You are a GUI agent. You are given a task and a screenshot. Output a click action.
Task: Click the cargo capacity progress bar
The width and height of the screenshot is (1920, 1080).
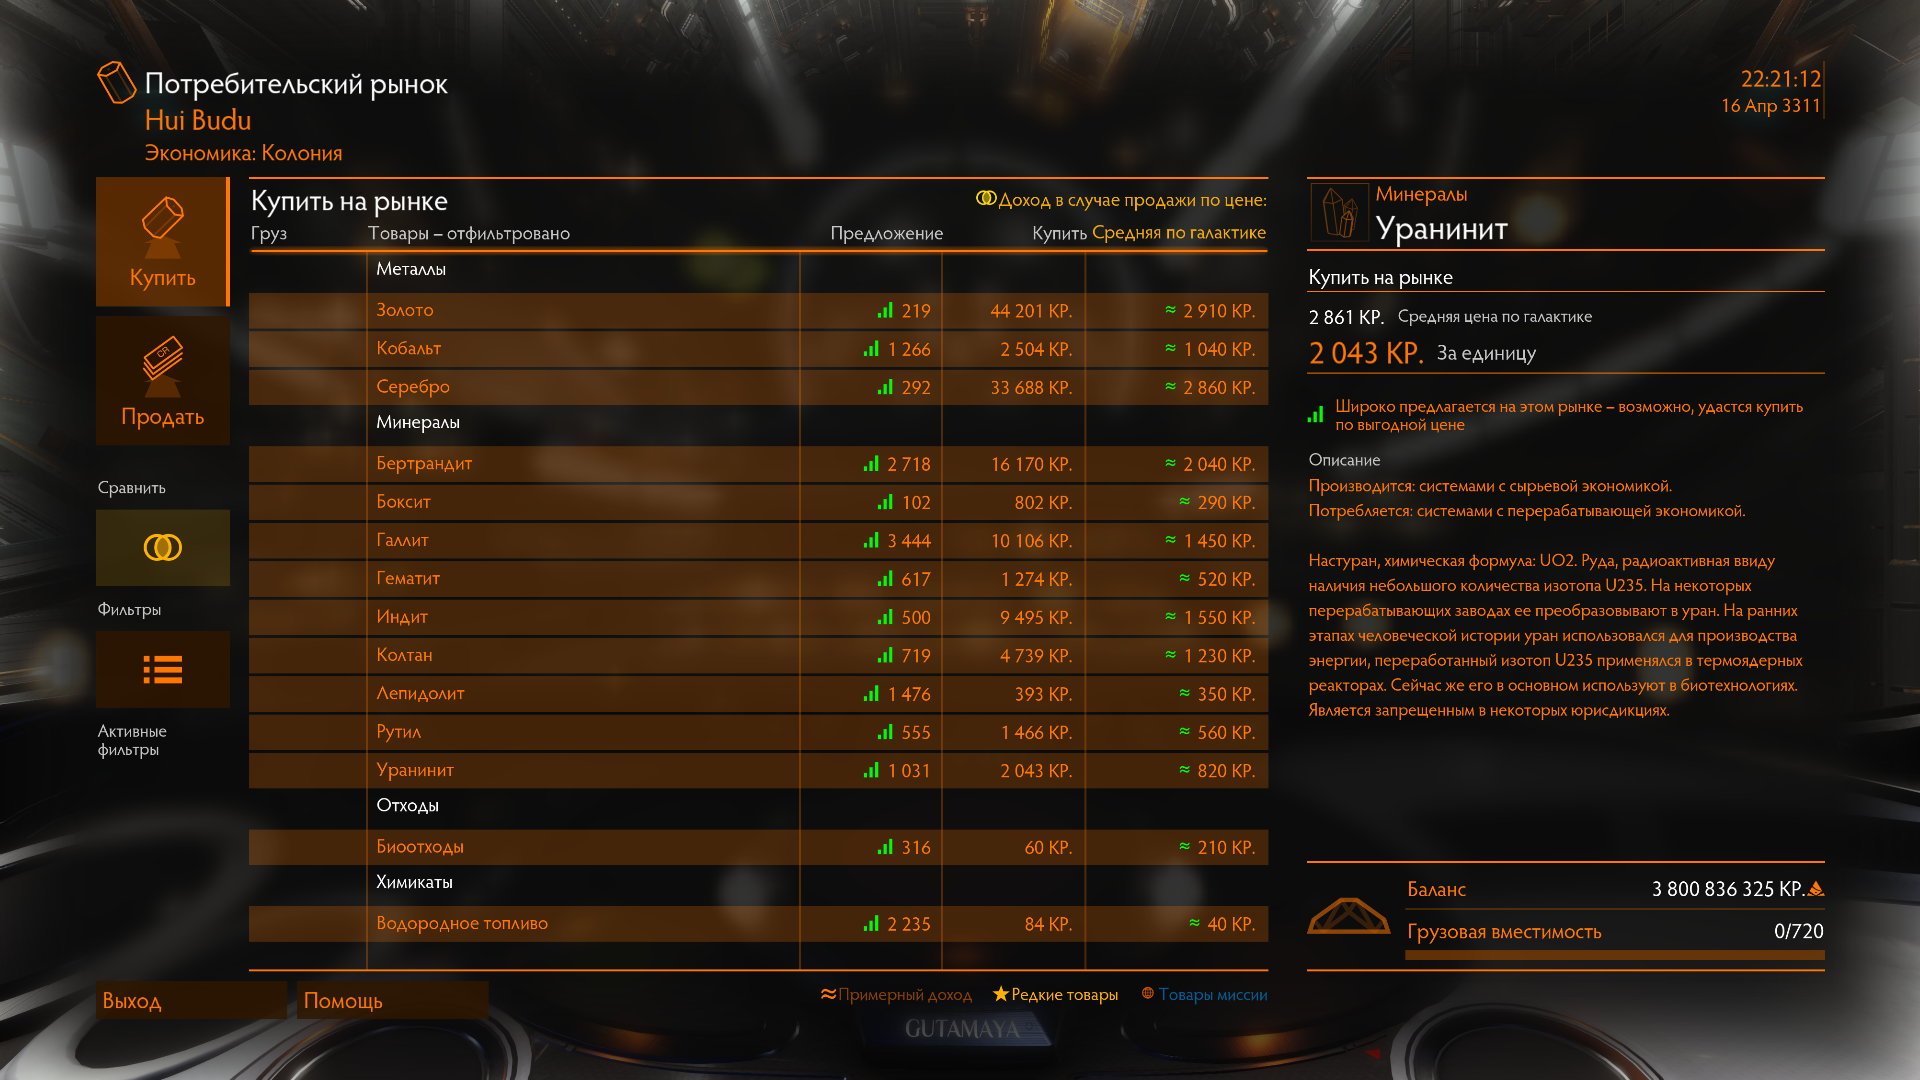tap(1614, 955)
